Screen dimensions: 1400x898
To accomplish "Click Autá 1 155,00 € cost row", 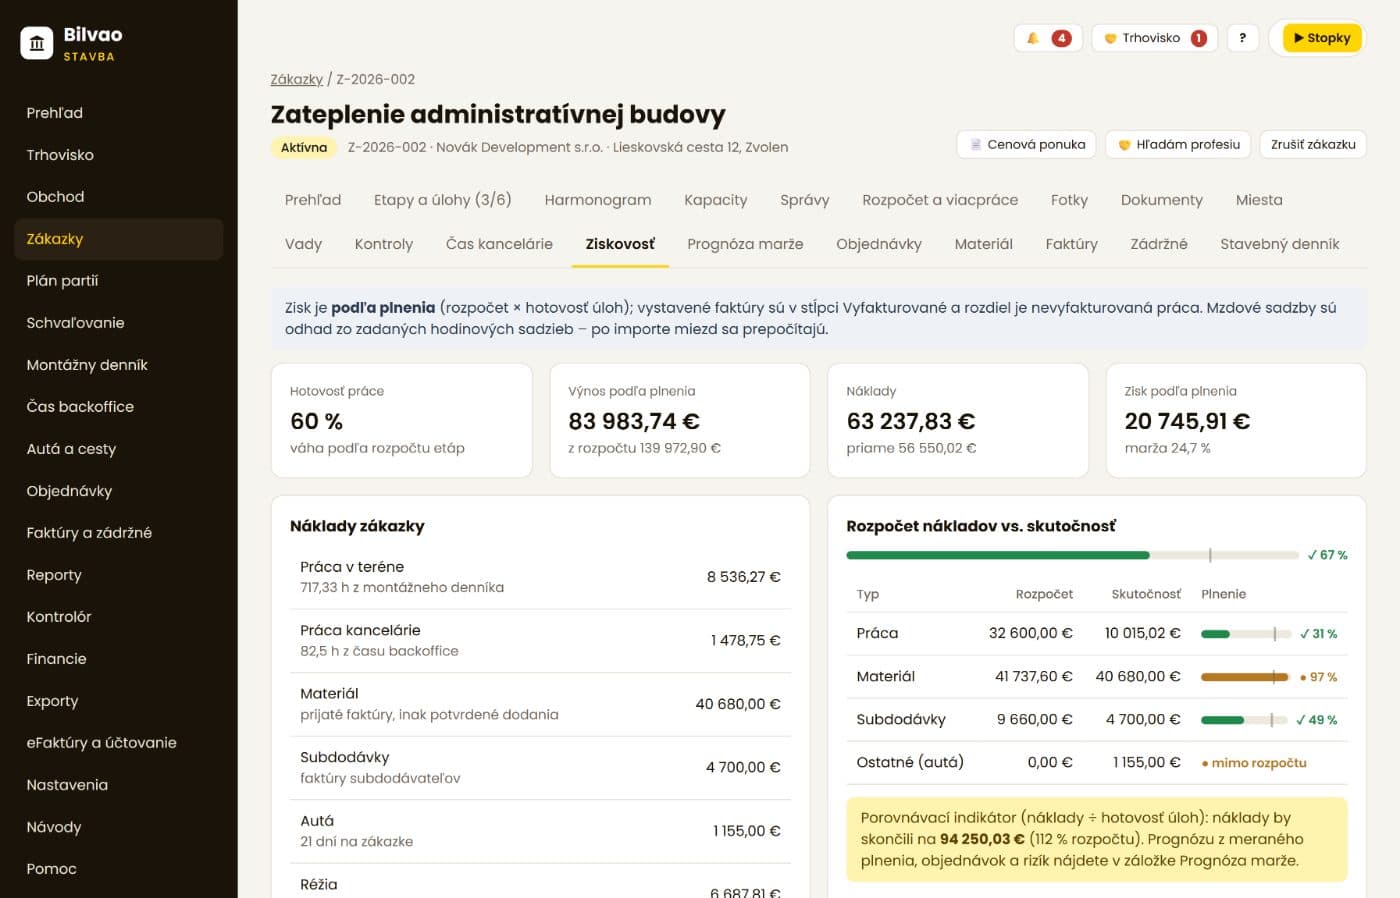I will click(x=540, y=831).
